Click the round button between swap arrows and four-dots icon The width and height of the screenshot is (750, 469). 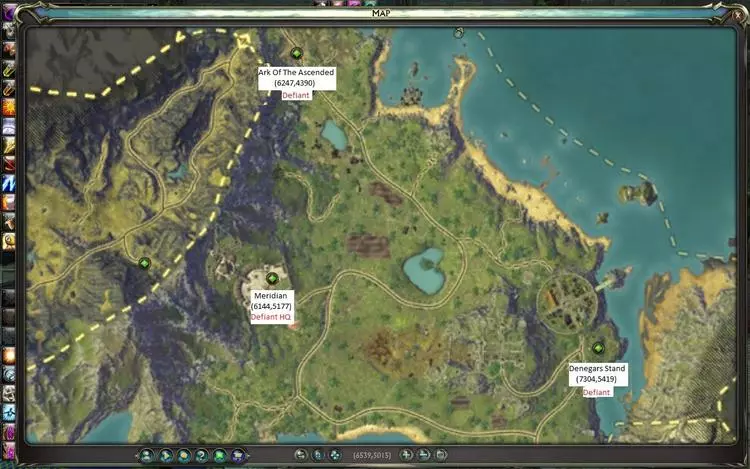[x=318, y=455]
